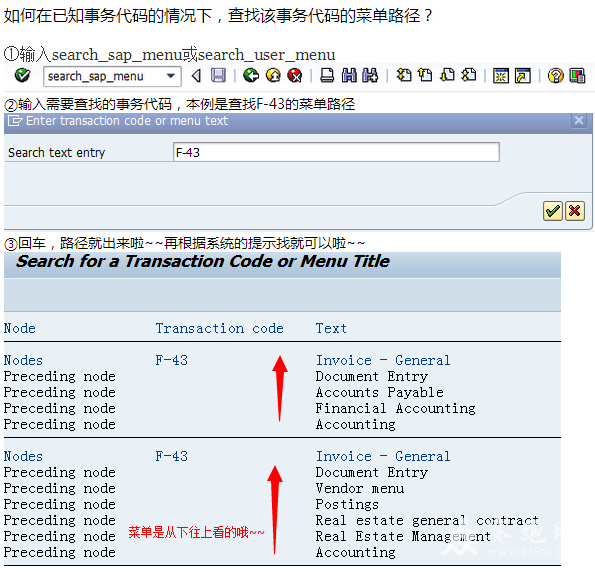
Task: Click the Find Next binoculars-plus icon
Action: (x=370, y=76)
